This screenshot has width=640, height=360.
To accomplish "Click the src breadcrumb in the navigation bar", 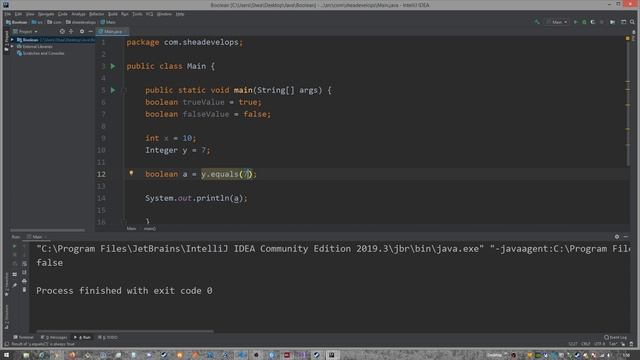I will (x=37, y=22).
